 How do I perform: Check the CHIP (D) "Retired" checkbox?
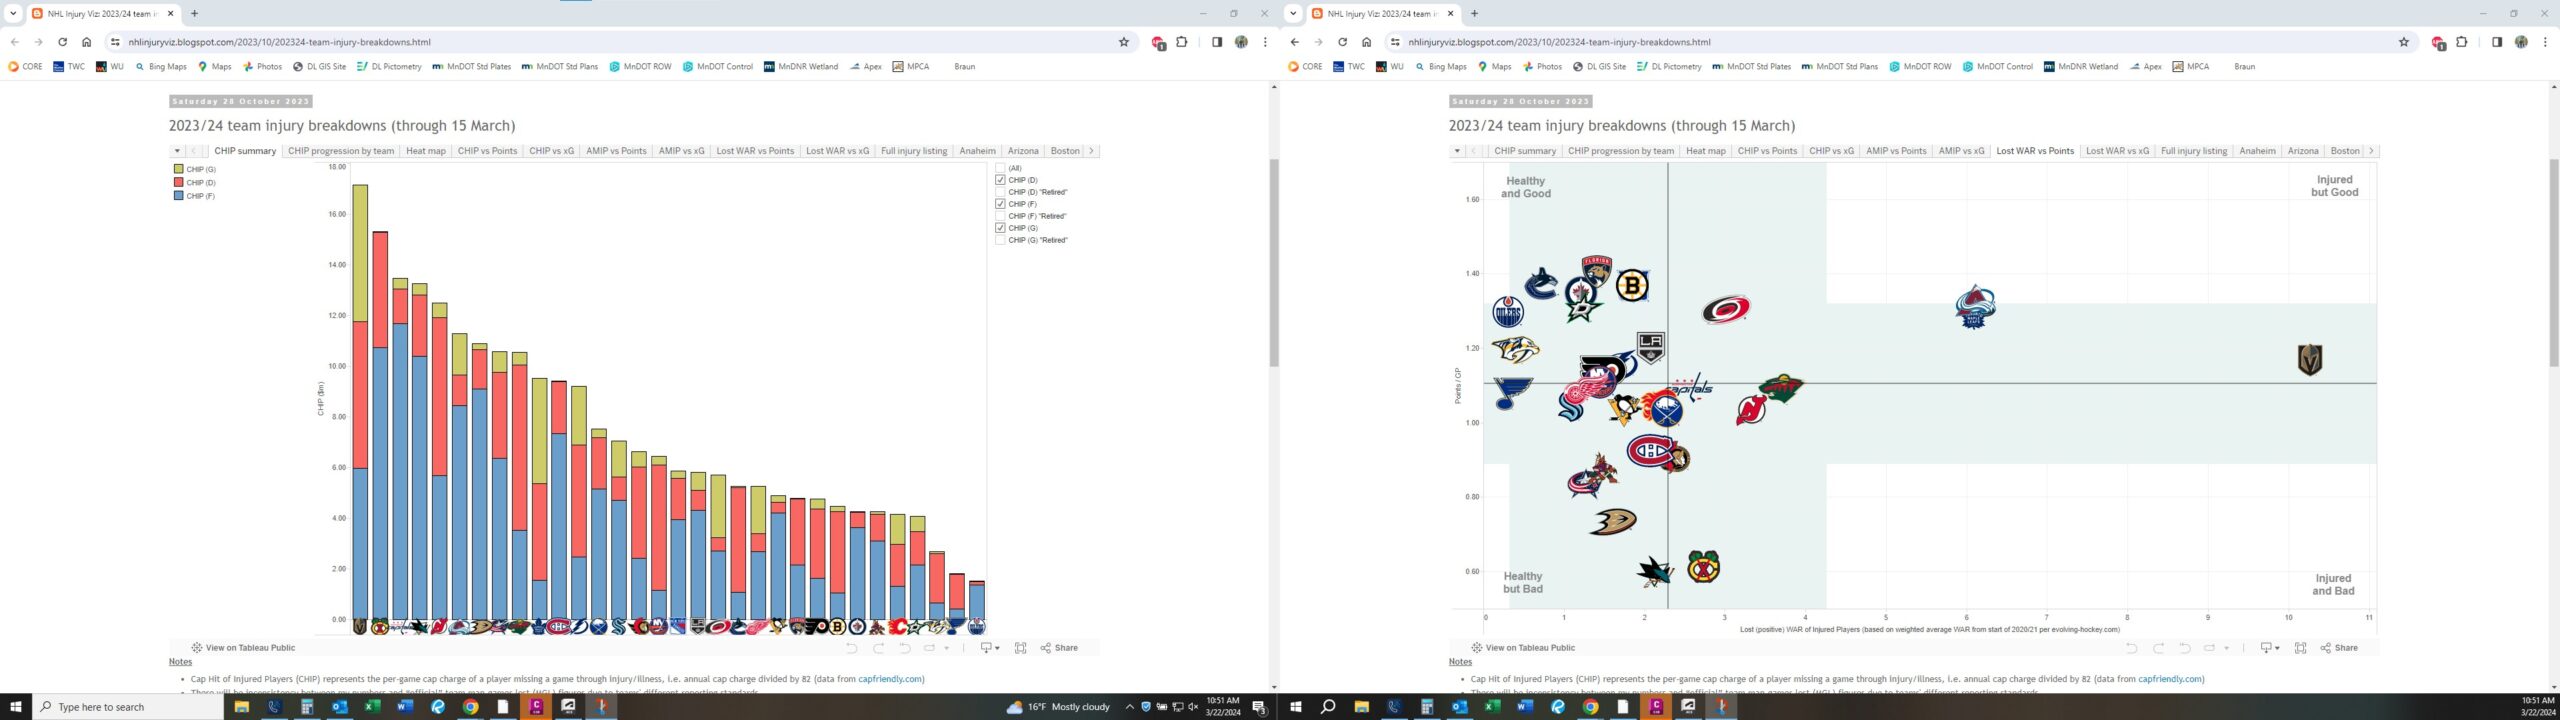(x=1000, y=192)
